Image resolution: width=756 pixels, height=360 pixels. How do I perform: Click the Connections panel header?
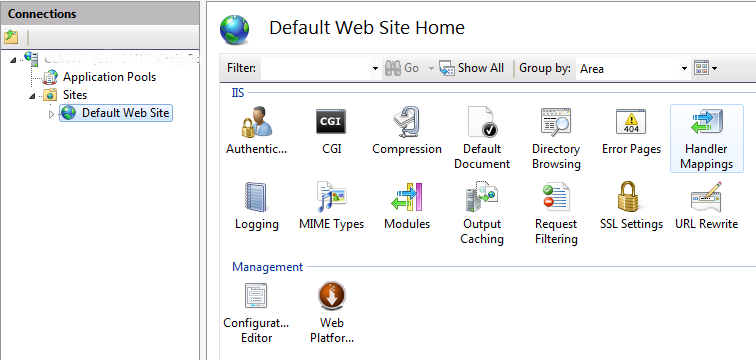(100, 13)
